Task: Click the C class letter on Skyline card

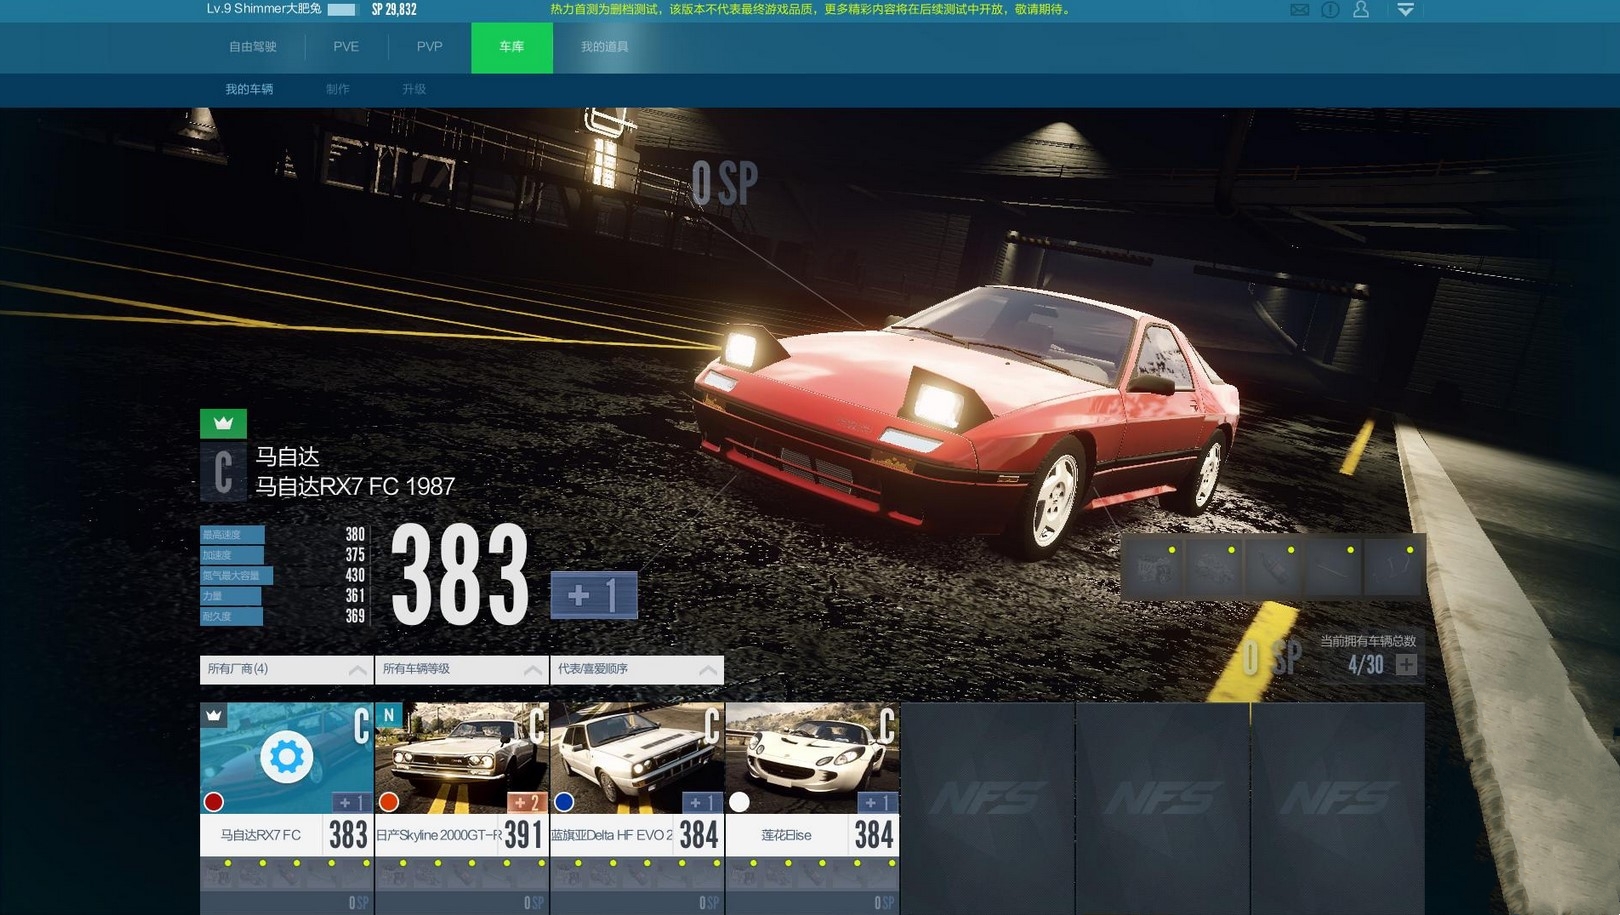Action: [537, 725]
